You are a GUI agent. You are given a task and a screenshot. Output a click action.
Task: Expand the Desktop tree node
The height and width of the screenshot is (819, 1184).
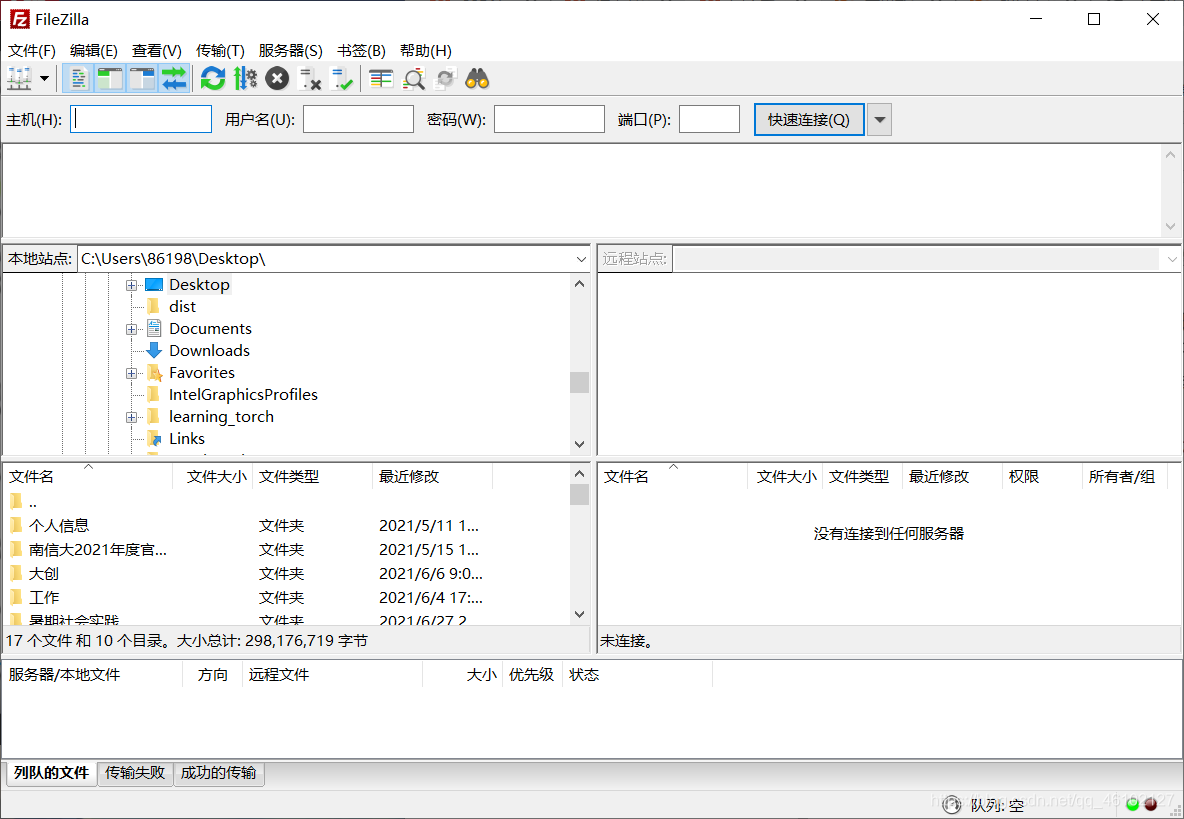[x=131, y=285]
